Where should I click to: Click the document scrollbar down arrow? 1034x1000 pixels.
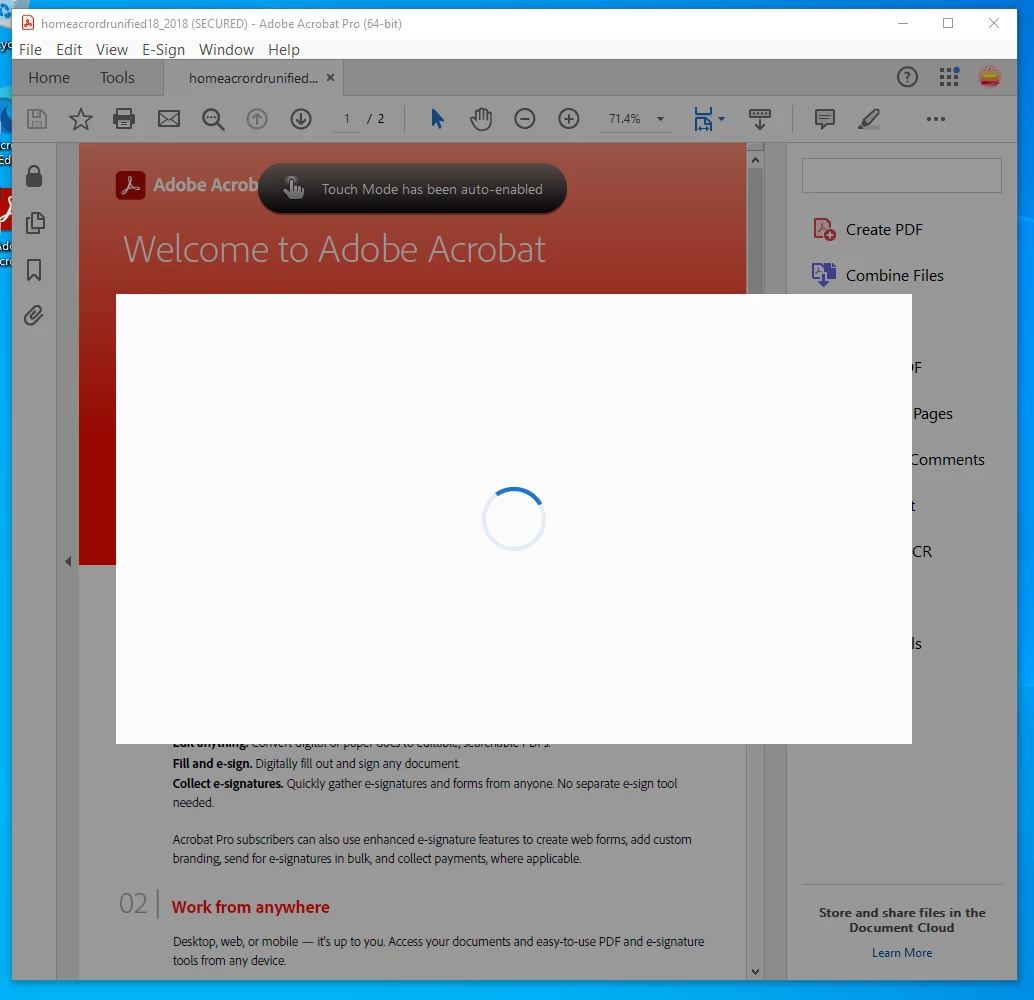[756, 972]
